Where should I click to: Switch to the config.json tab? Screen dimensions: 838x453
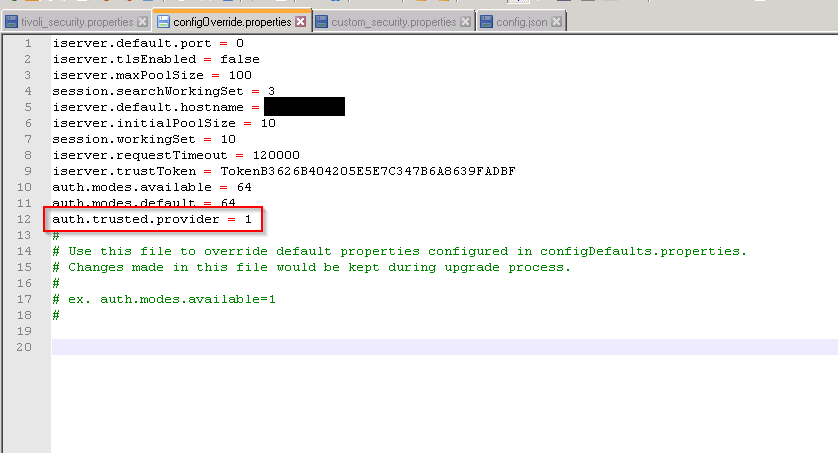521,22
